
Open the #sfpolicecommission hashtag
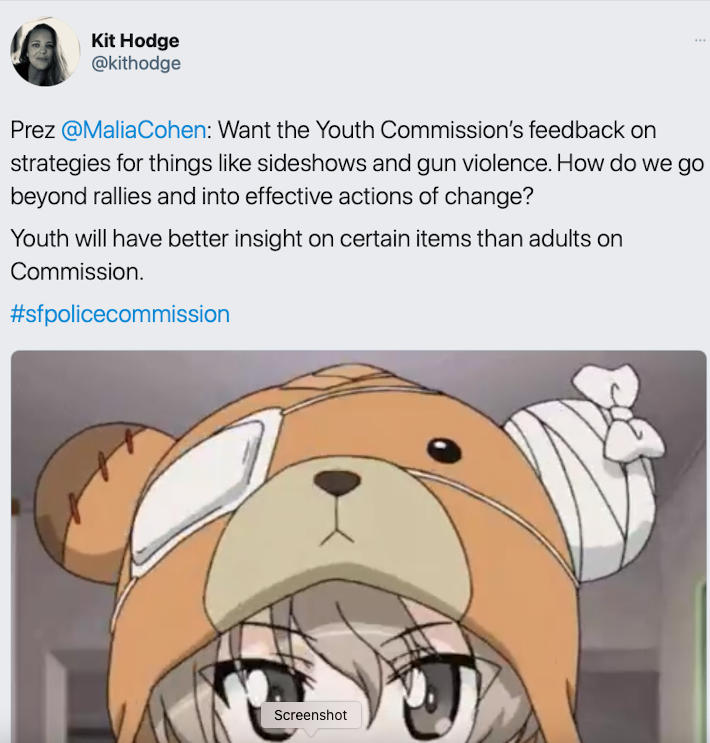[120, 314]
